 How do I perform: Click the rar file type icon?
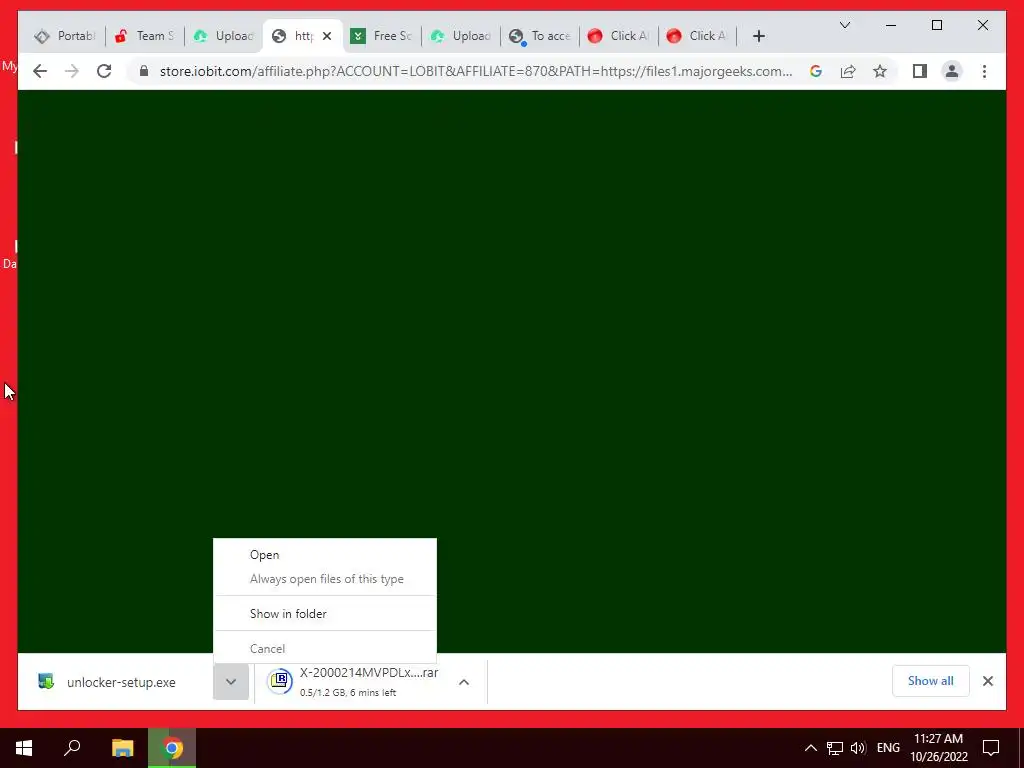[x=280, y=681]
